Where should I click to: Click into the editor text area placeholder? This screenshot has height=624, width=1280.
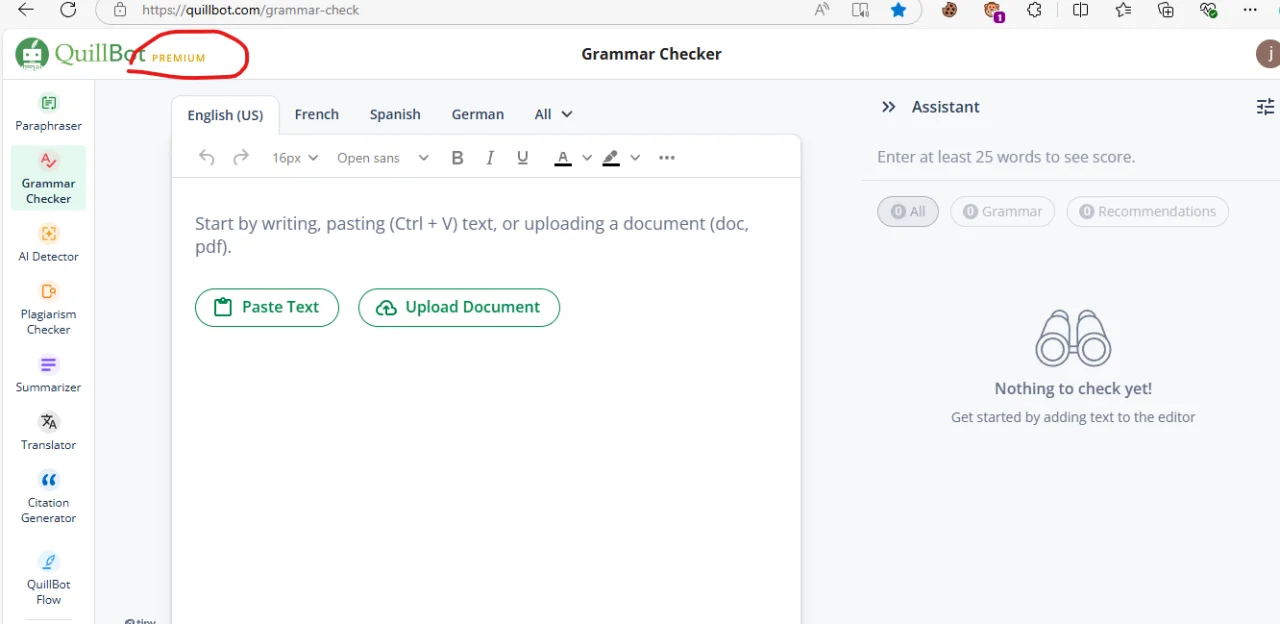click(x=472, y=235)
